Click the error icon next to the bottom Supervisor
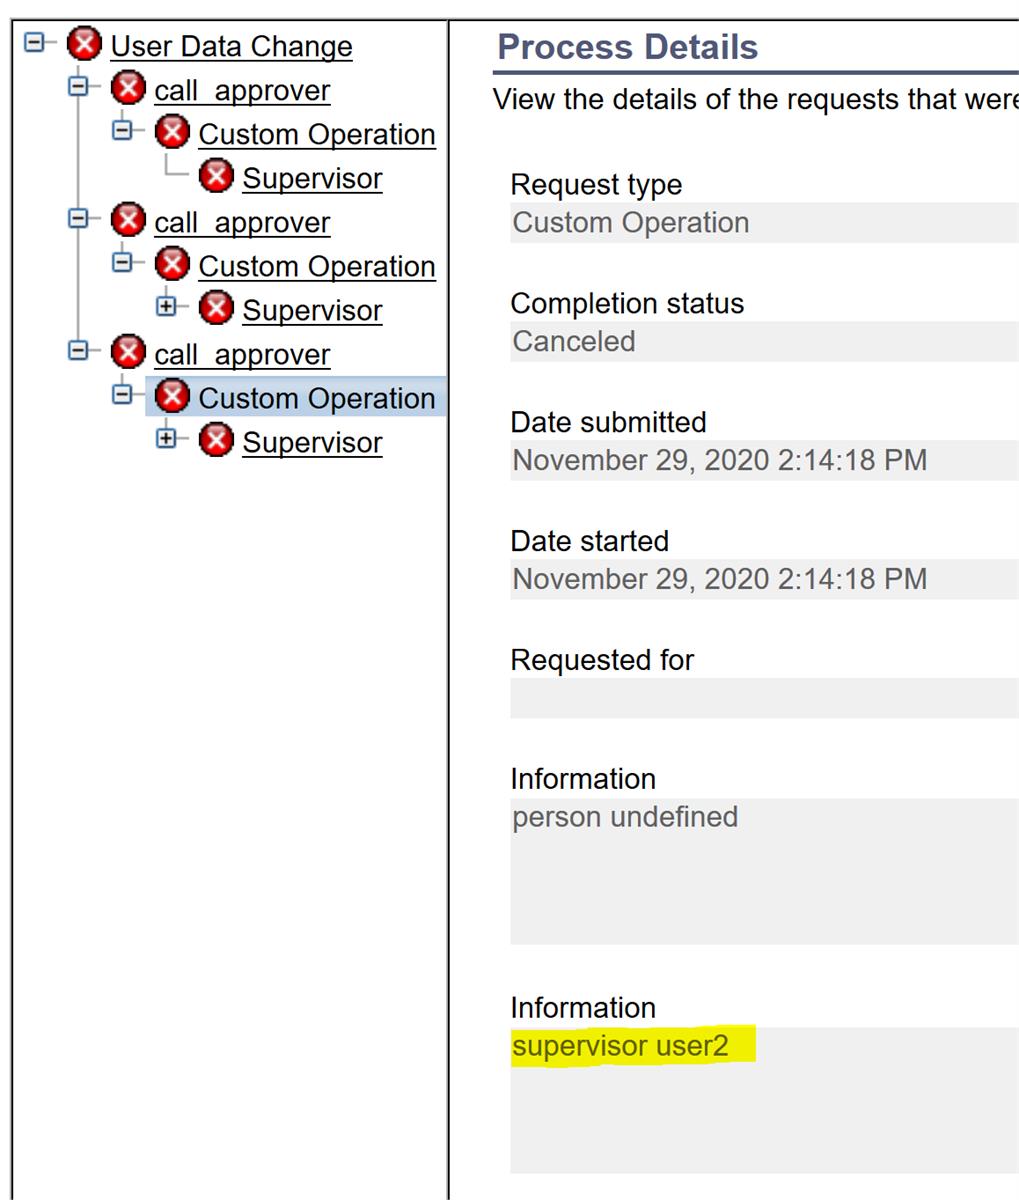Viewport: 1019px width, 1200px height. (217, 441)
